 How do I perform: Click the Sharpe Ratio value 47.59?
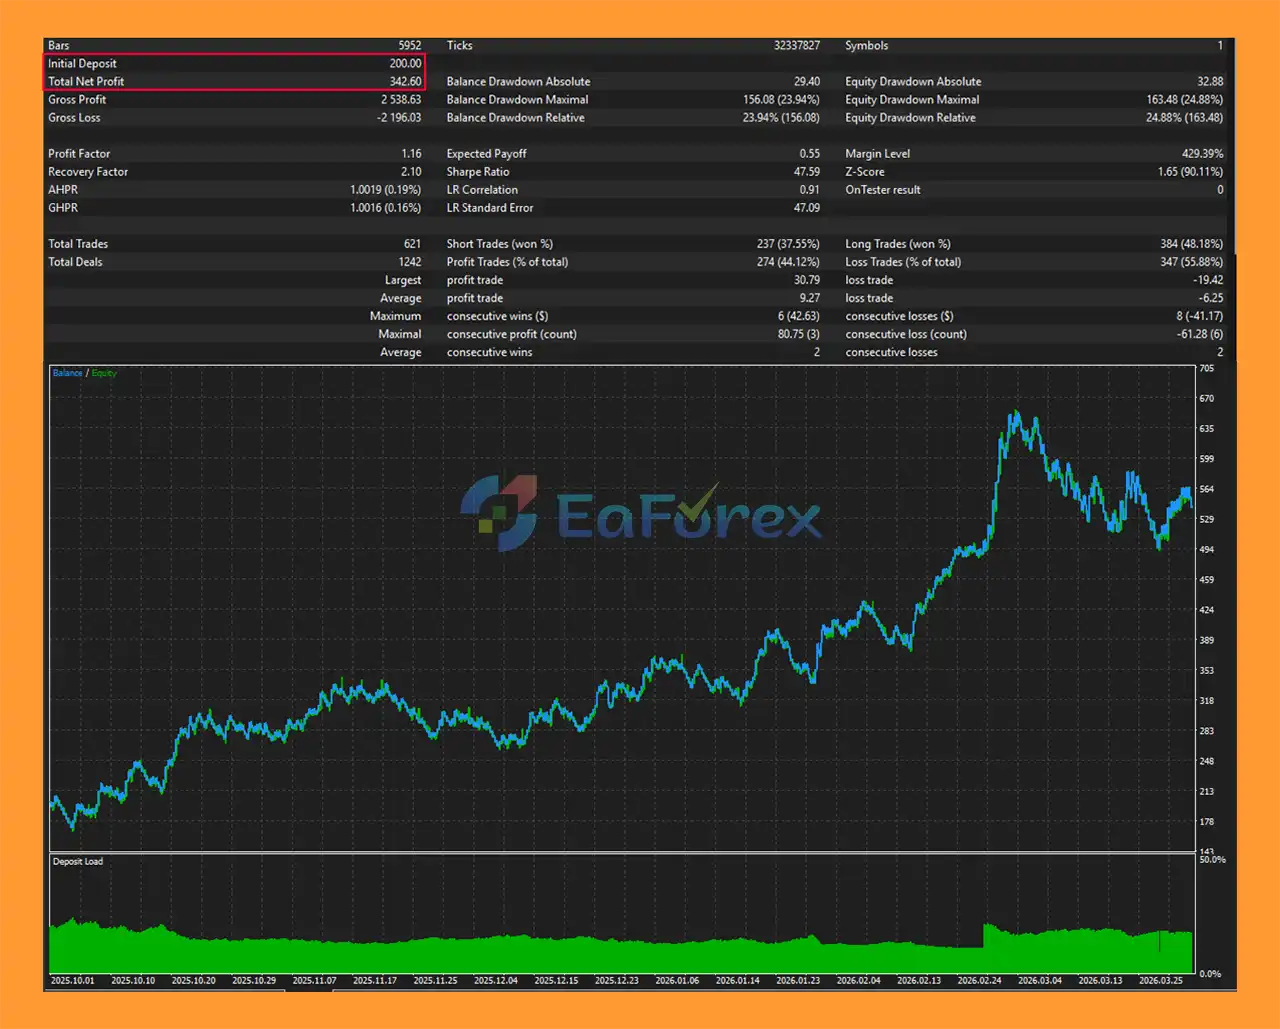[806, 172]
